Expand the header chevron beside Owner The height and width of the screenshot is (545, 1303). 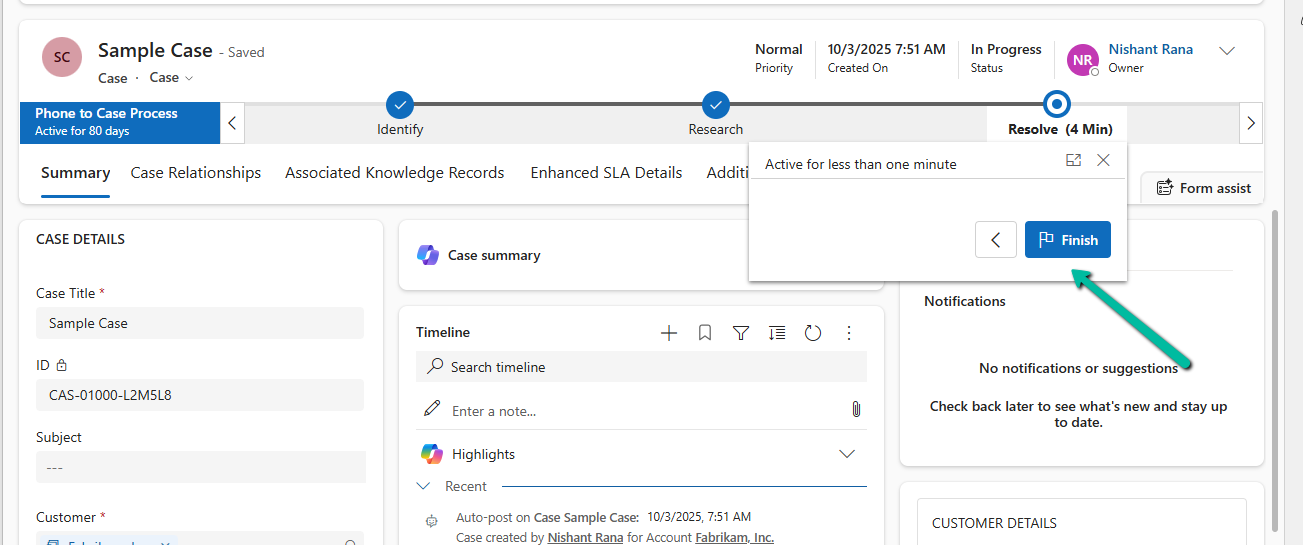[1227, 51]
